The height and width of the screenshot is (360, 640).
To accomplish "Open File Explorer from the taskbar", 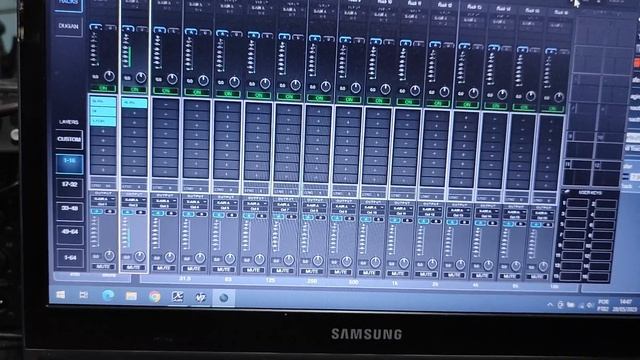I will coord(131,296).
